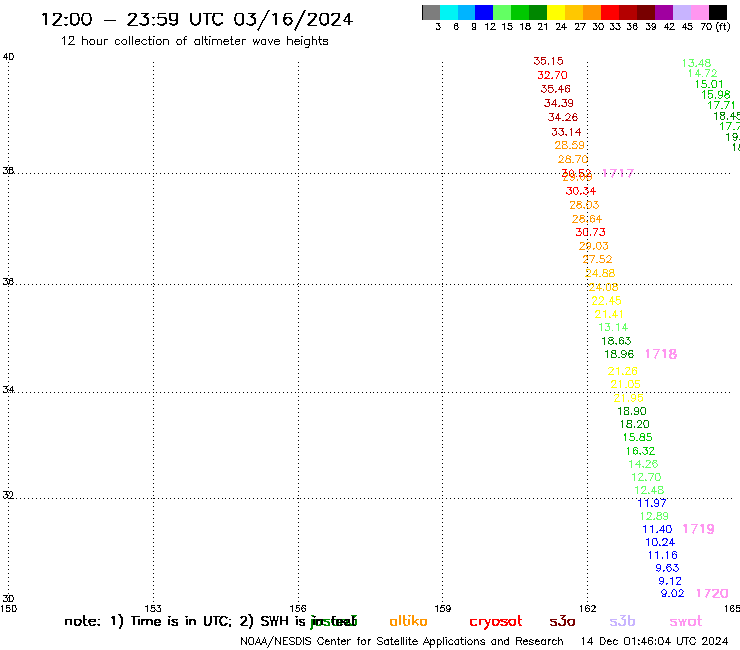This screenshot has width=740, height=650.
Task: Click the lavender swatch in the color scale
Action: (x=681, y=12)
